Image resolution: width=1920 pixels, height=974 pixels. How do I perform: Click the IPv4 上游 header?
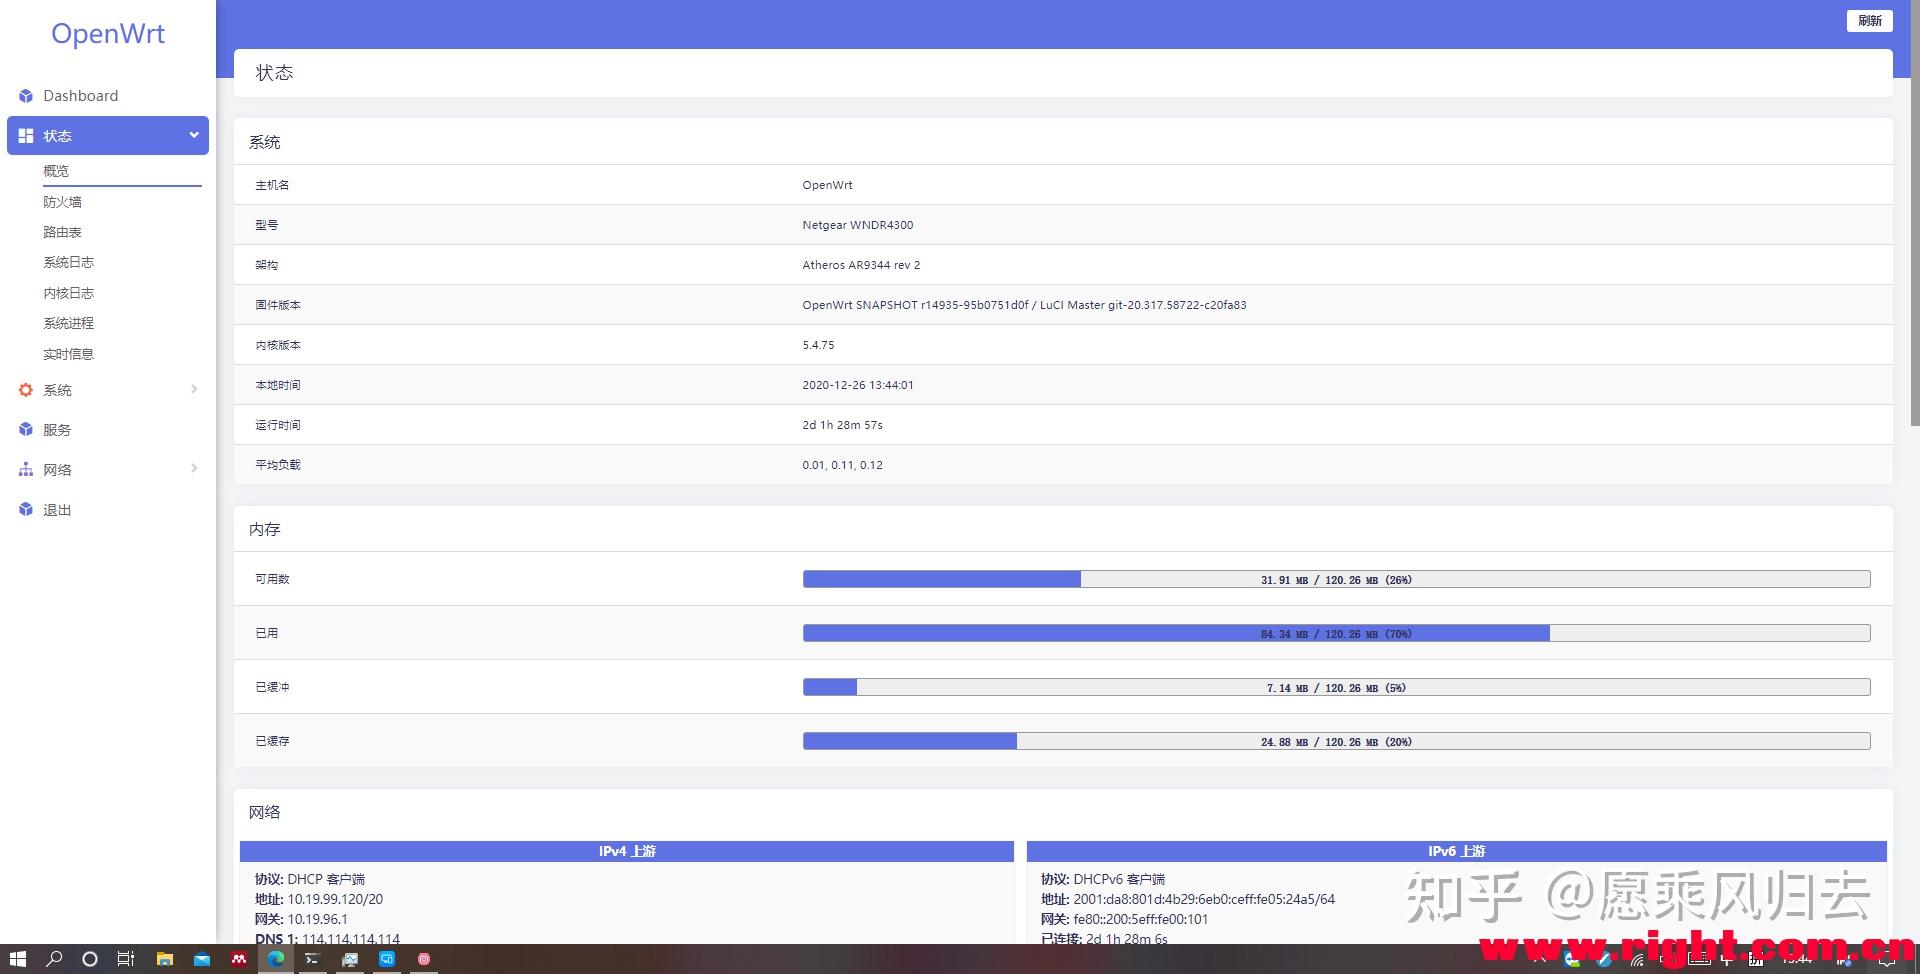(x=627, y=851)
